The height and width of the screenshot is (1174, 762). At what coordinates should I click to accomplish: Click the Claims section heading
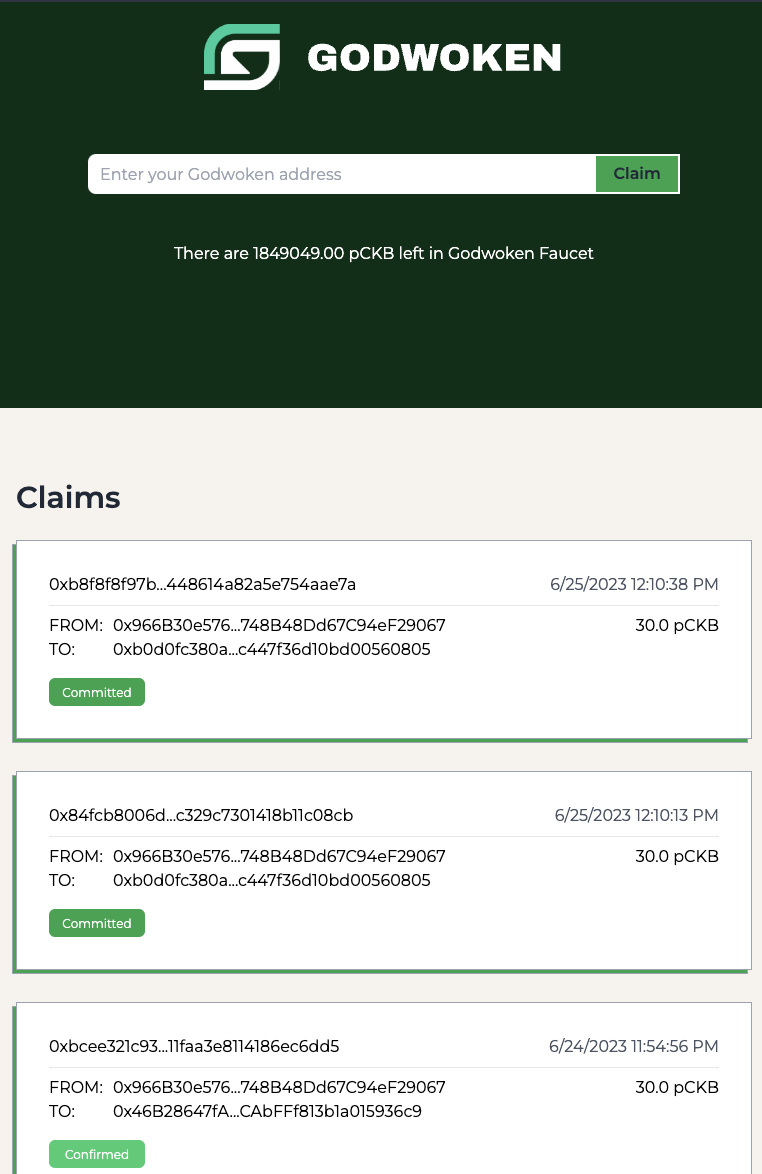[x=68, y=497]
